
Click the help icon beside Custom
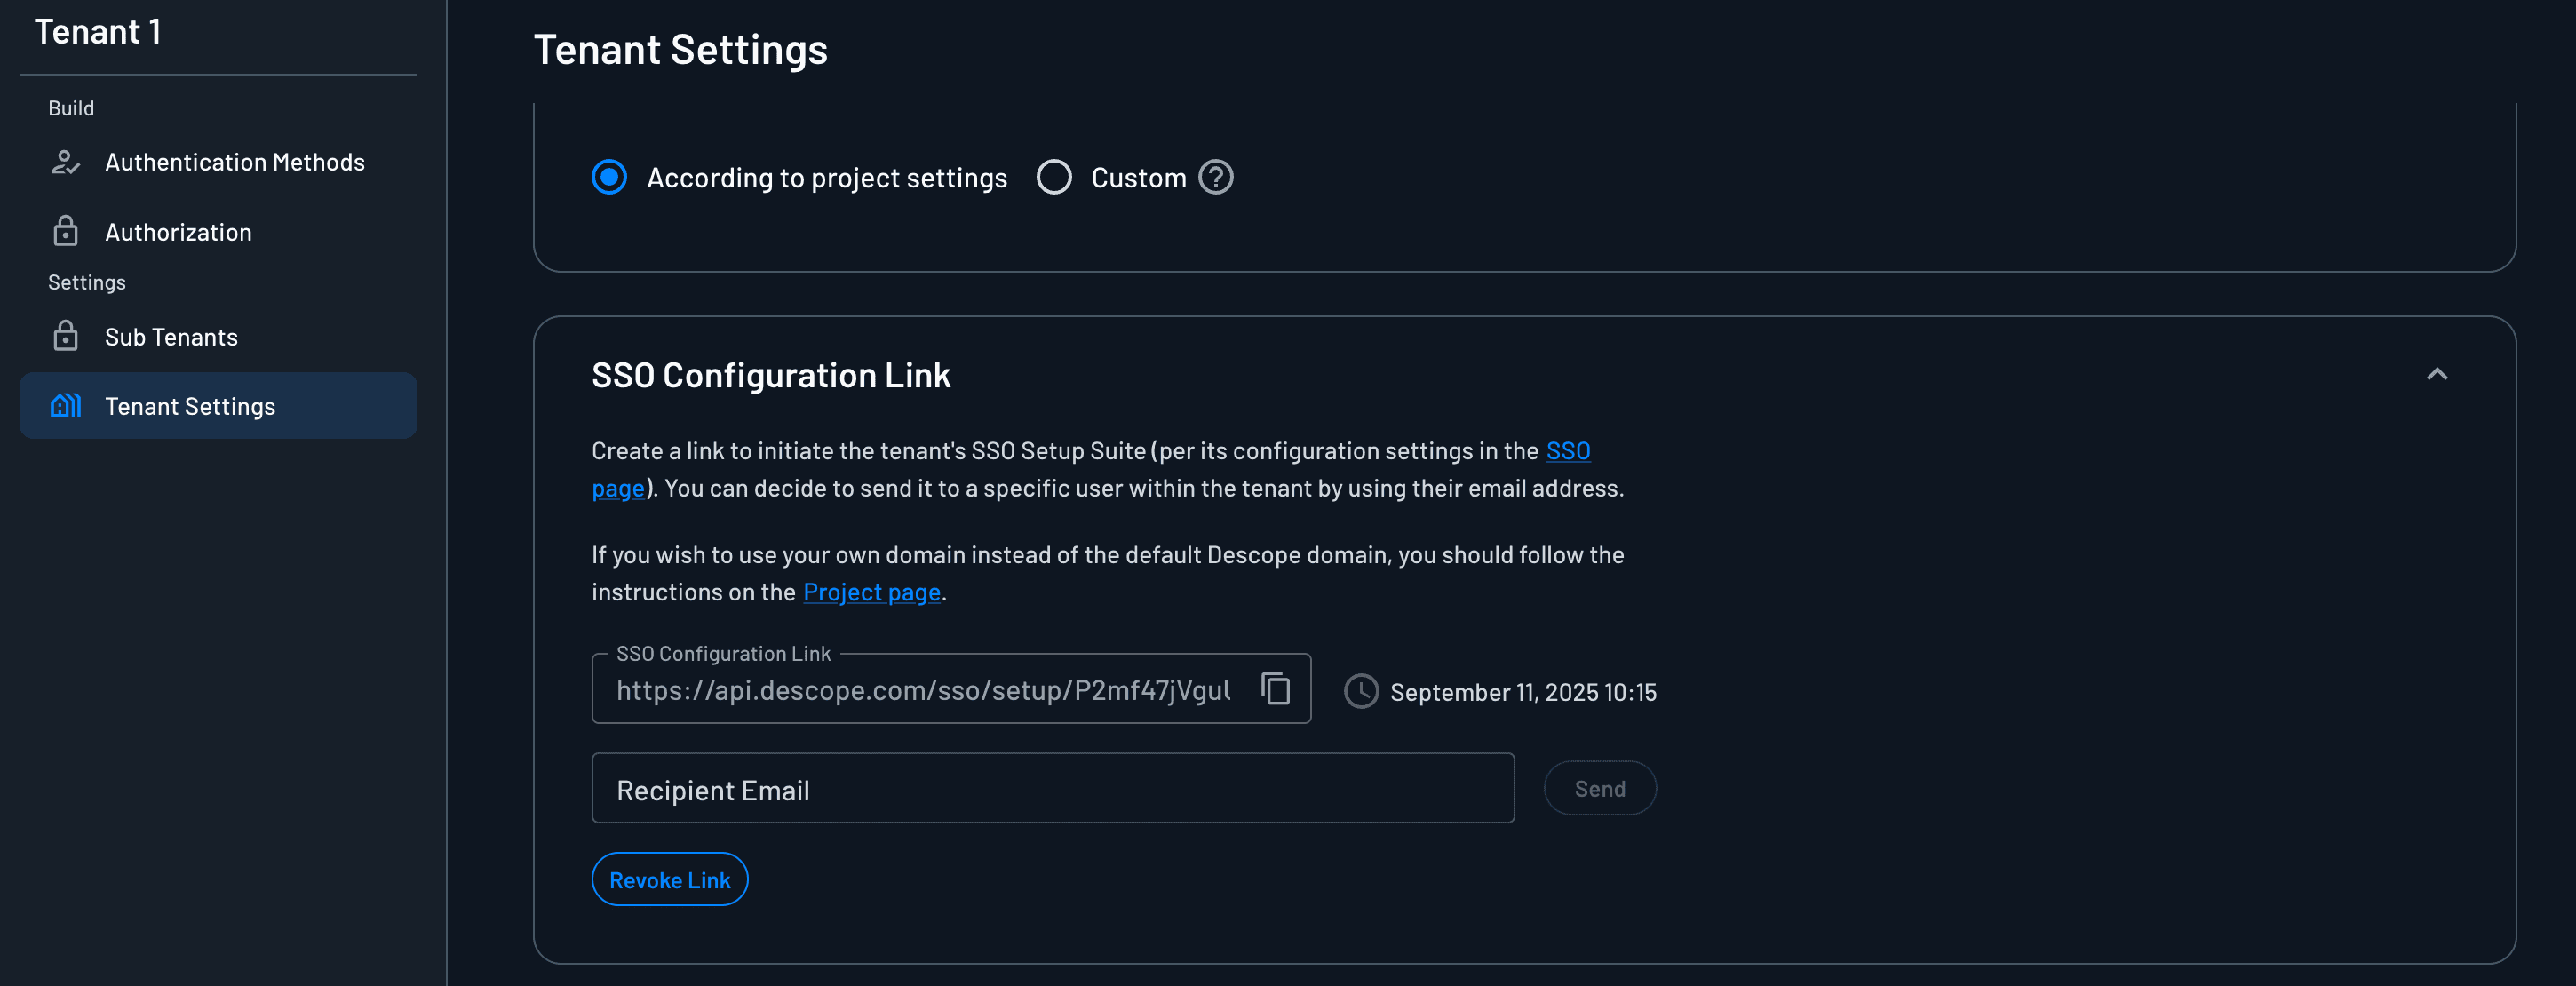click(x=1216, y=178)
